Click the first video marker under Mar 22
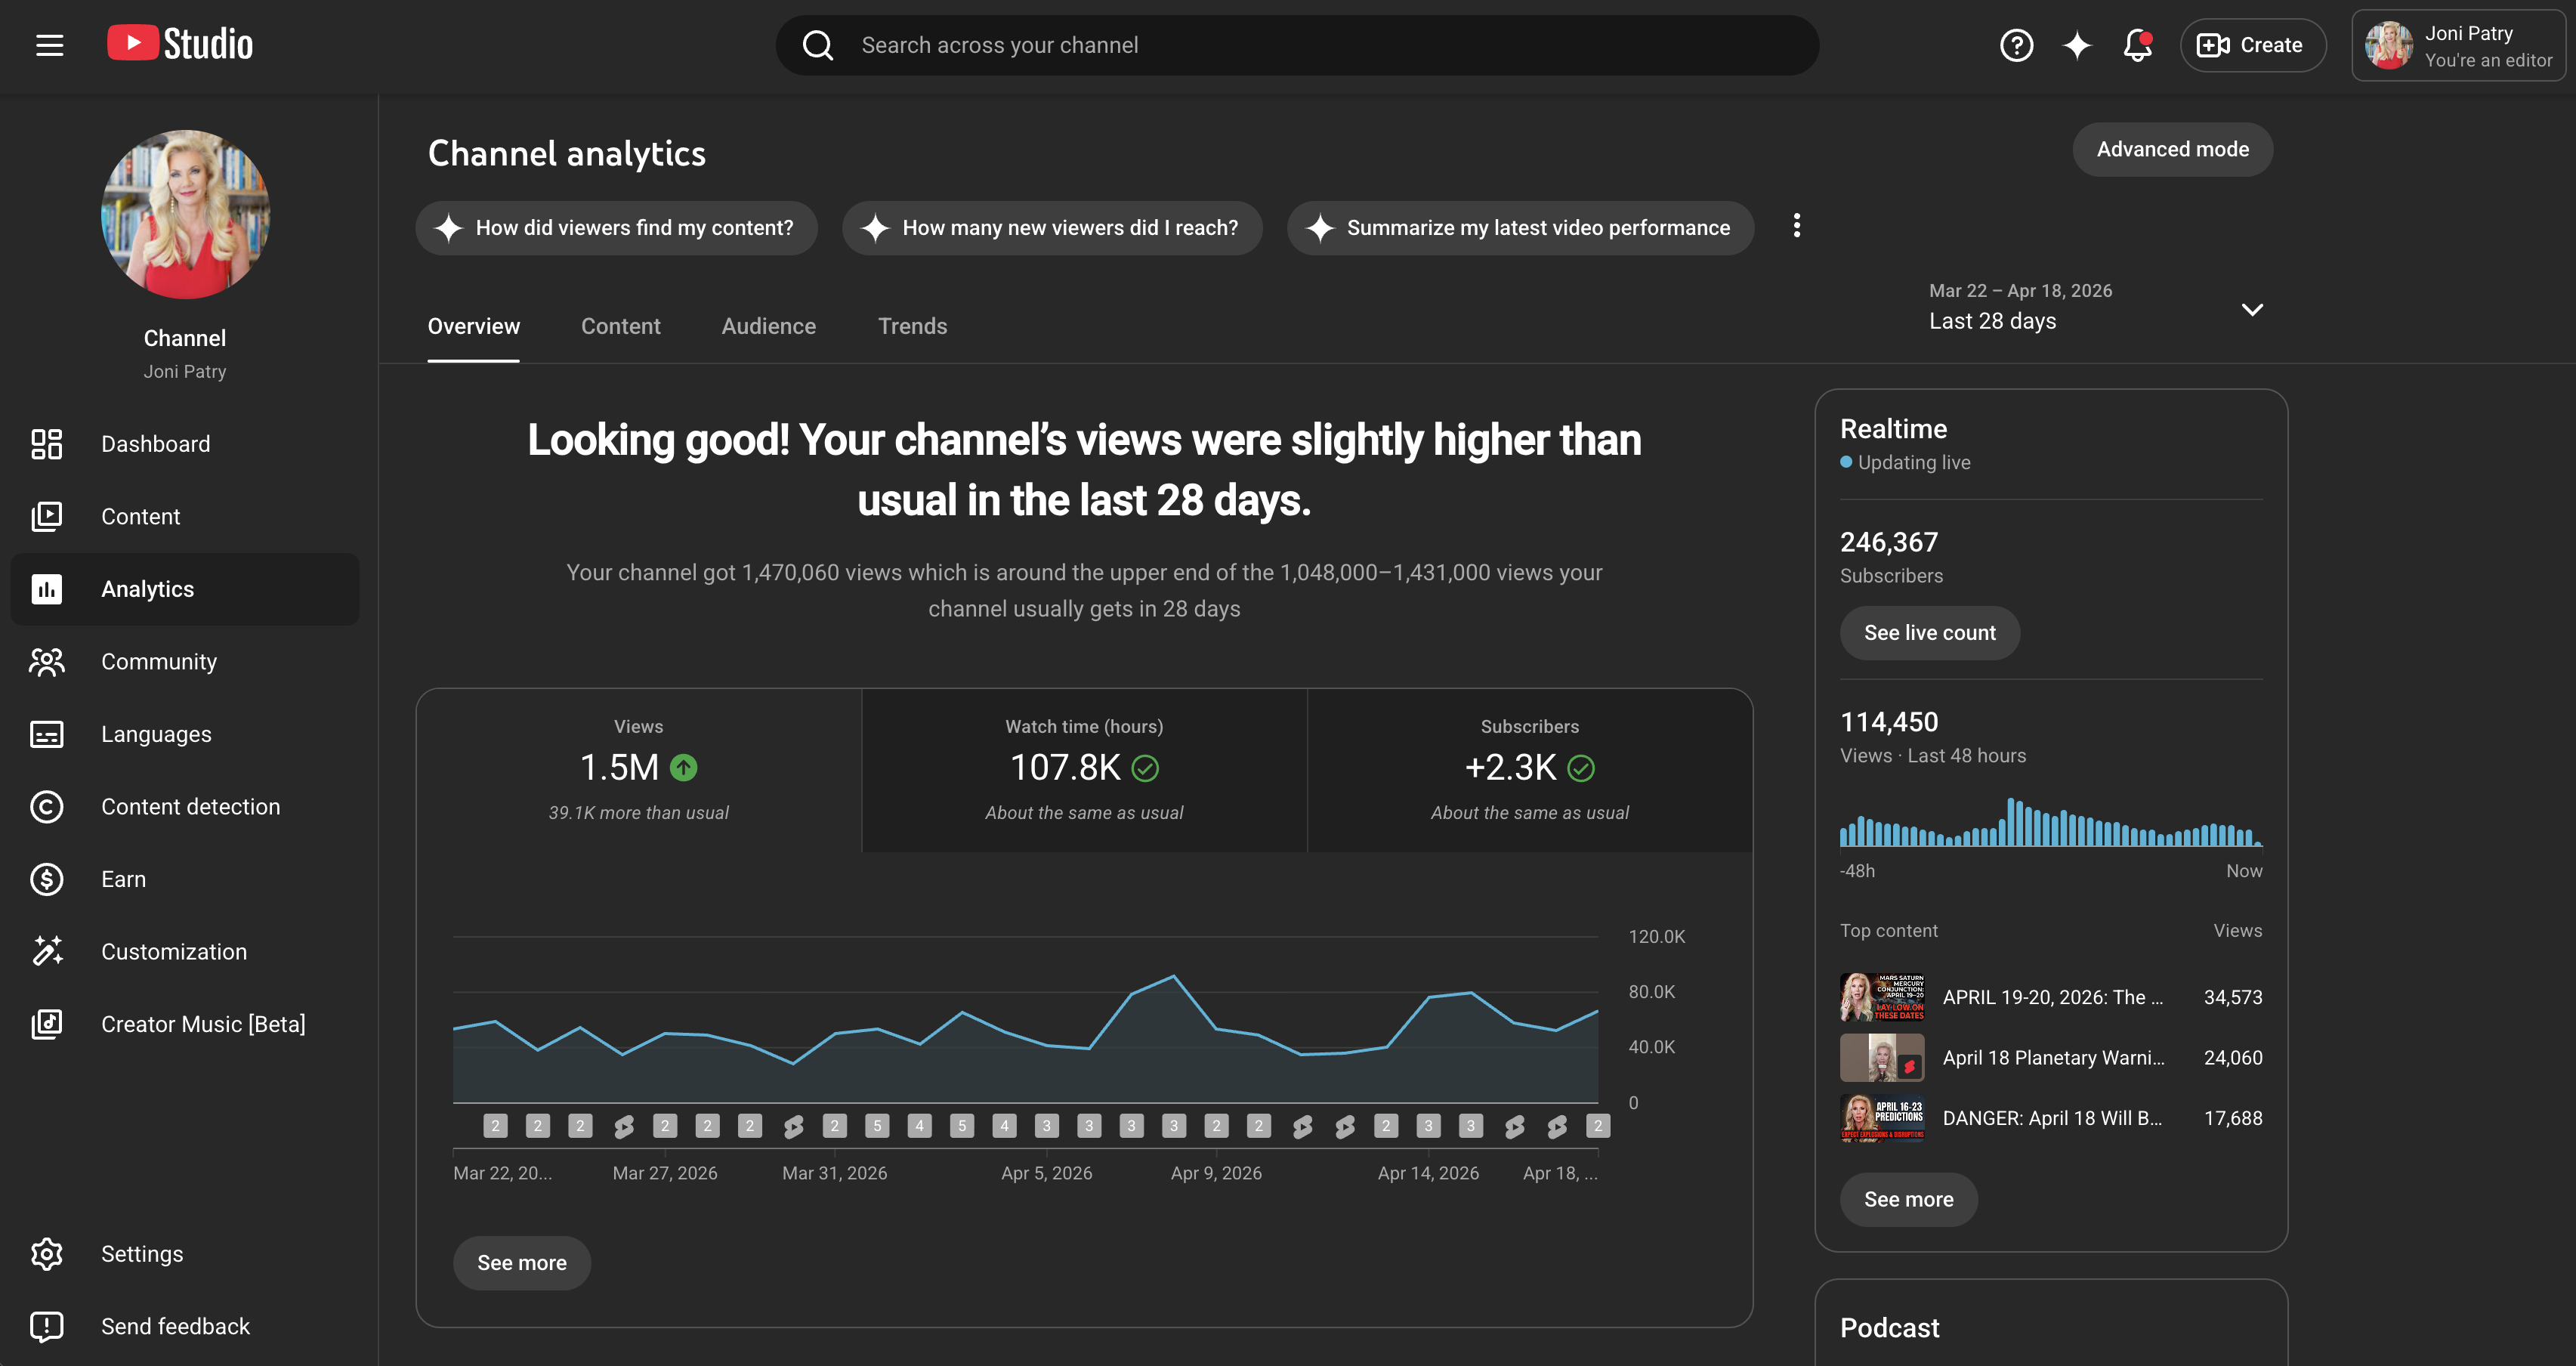Image resolution: width=2576 pixels, height=1366 pixels. coord(495,1126)
